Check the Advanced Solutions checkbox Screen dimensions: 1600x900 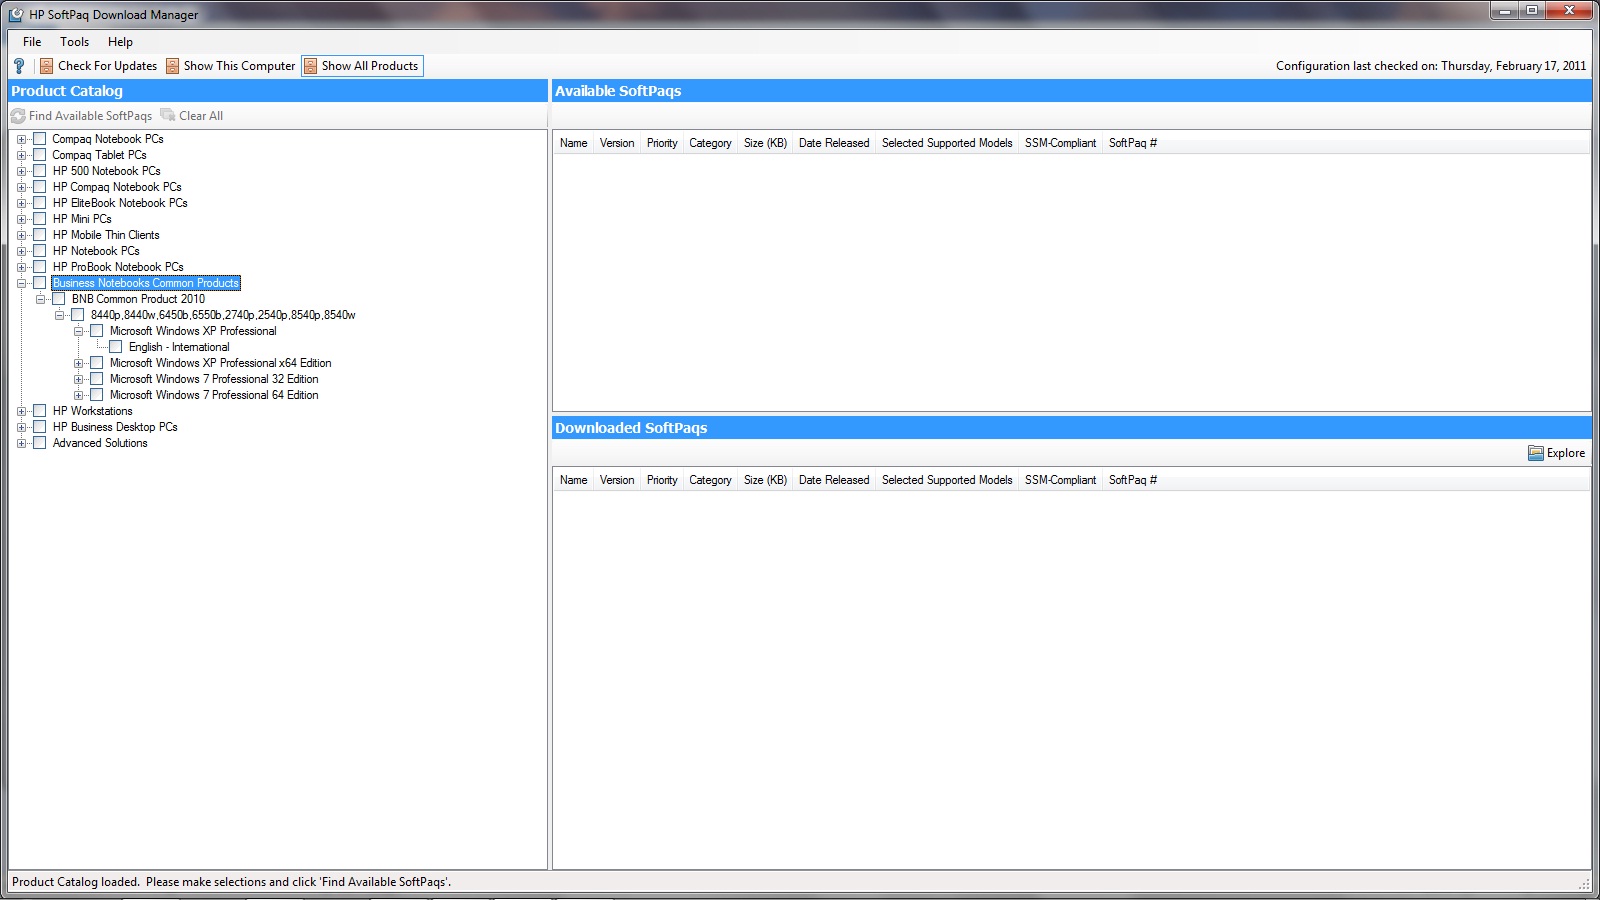tap(40, 443)
